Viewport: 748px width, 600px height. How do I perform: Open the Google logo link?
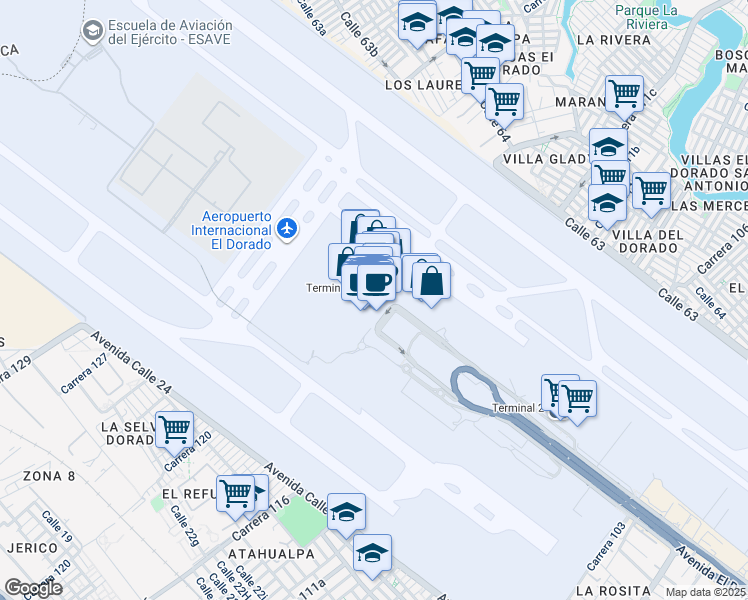(33, 589)
